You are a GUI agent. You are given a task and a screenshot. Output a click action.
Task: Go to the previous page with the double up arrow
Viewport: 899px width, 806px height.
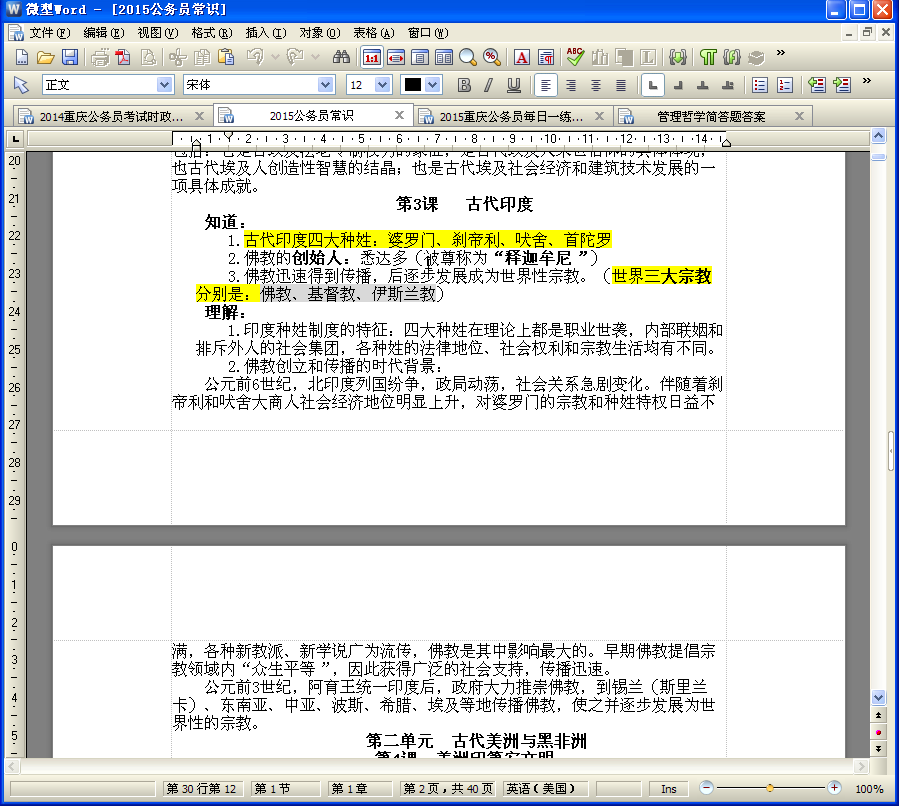[x=878, y=715]
